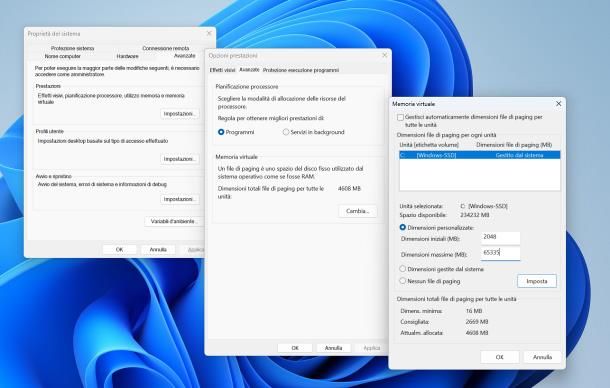Click OK in Proprietà del sistema
This screenshot has width=610, height=388.
click(x=119, y=249)
